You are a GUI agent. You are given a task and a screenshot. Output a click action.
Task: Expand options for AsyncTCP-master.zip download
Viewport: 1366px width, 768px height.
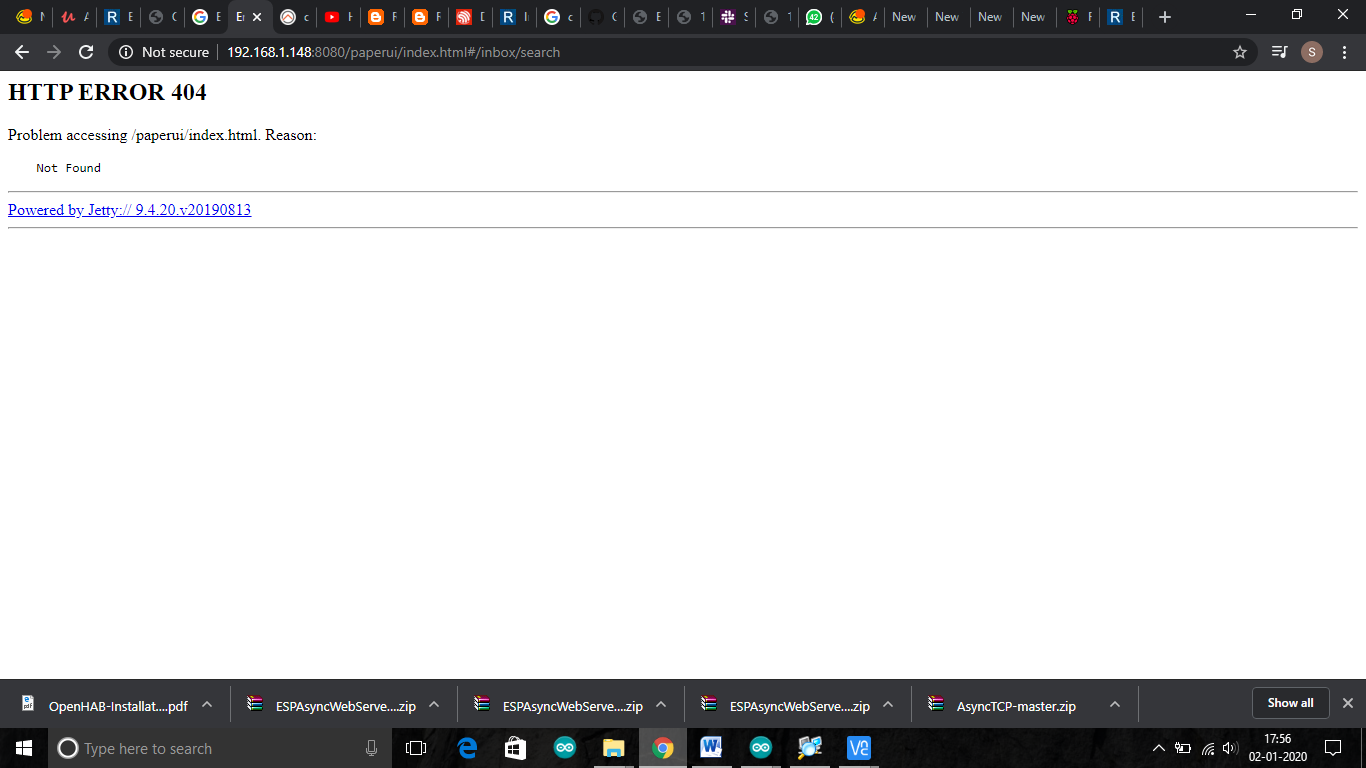tap(1115, 704)
